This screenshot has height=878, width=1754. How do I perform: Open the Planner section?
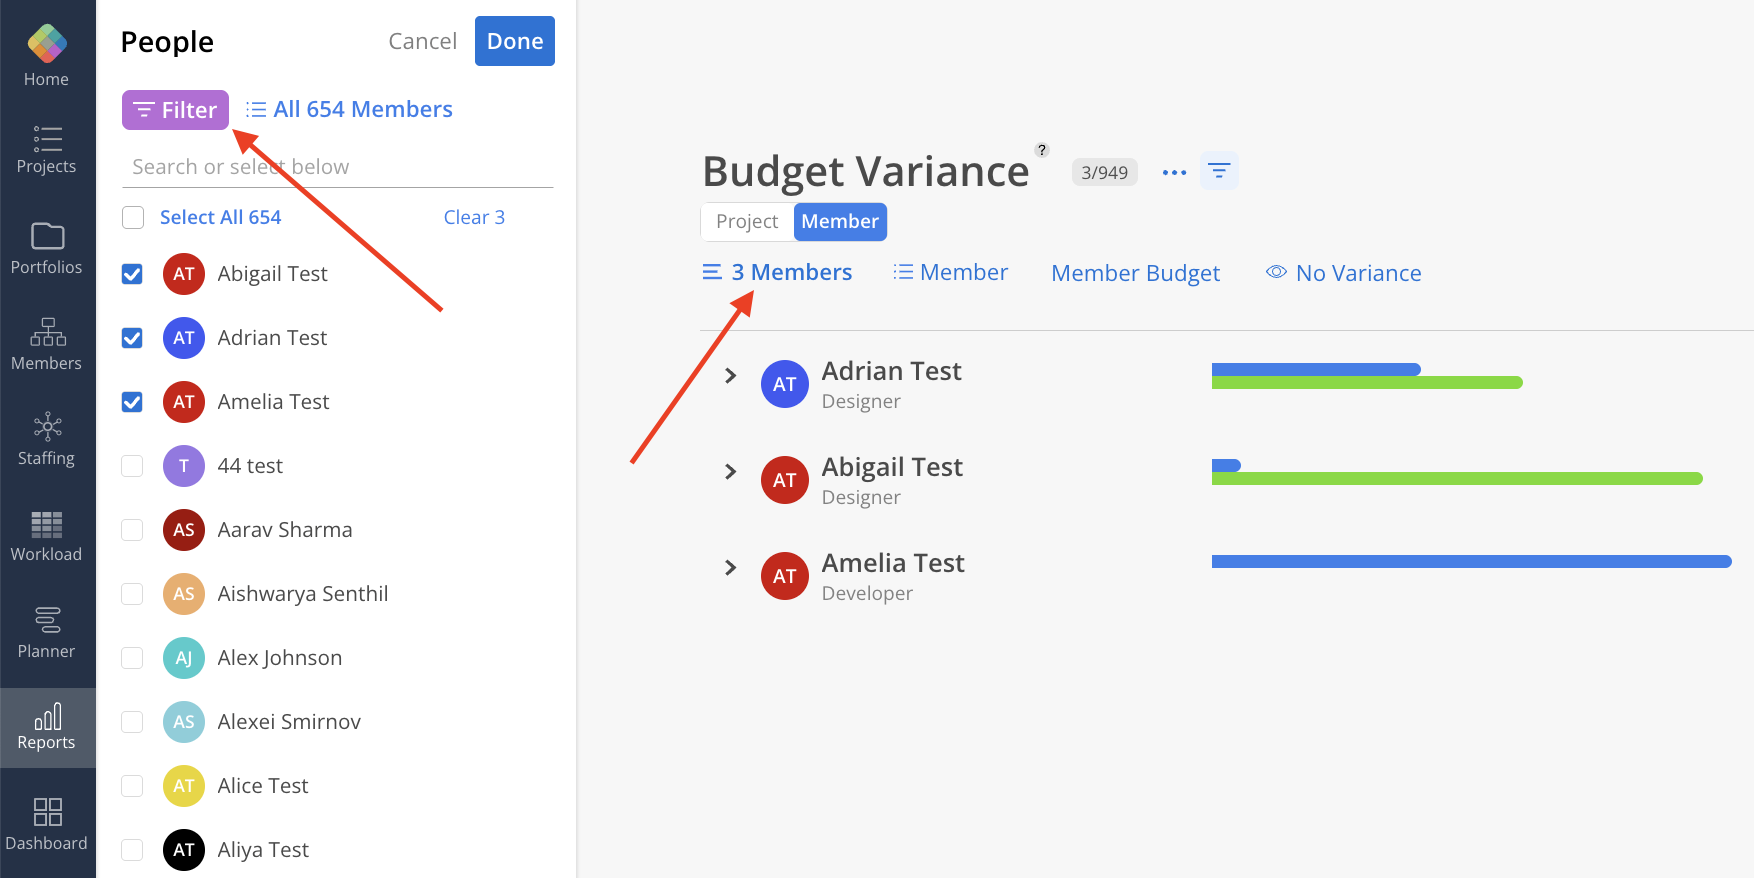tap(47, 633)
